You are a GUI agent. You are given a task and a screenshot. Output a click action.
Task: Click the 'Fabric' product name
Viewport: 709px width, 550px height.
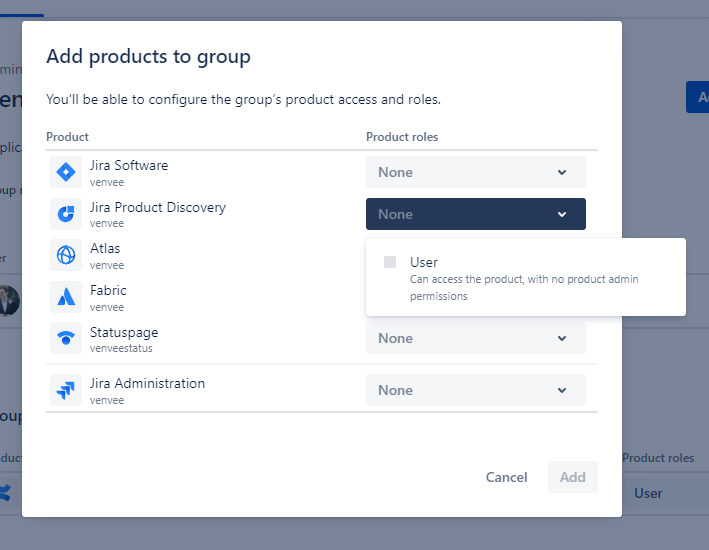(x=108, y=290)
